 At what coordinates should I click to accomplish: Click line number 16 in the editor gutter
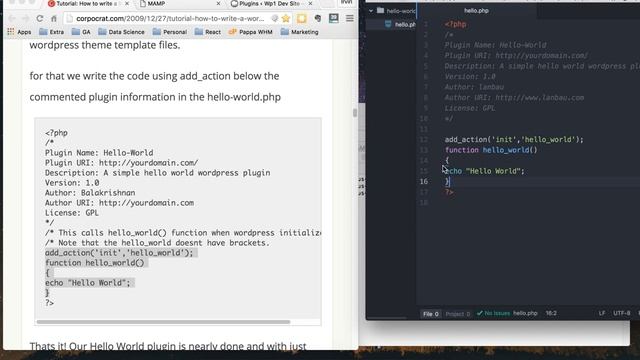click(x=424, y=181)
